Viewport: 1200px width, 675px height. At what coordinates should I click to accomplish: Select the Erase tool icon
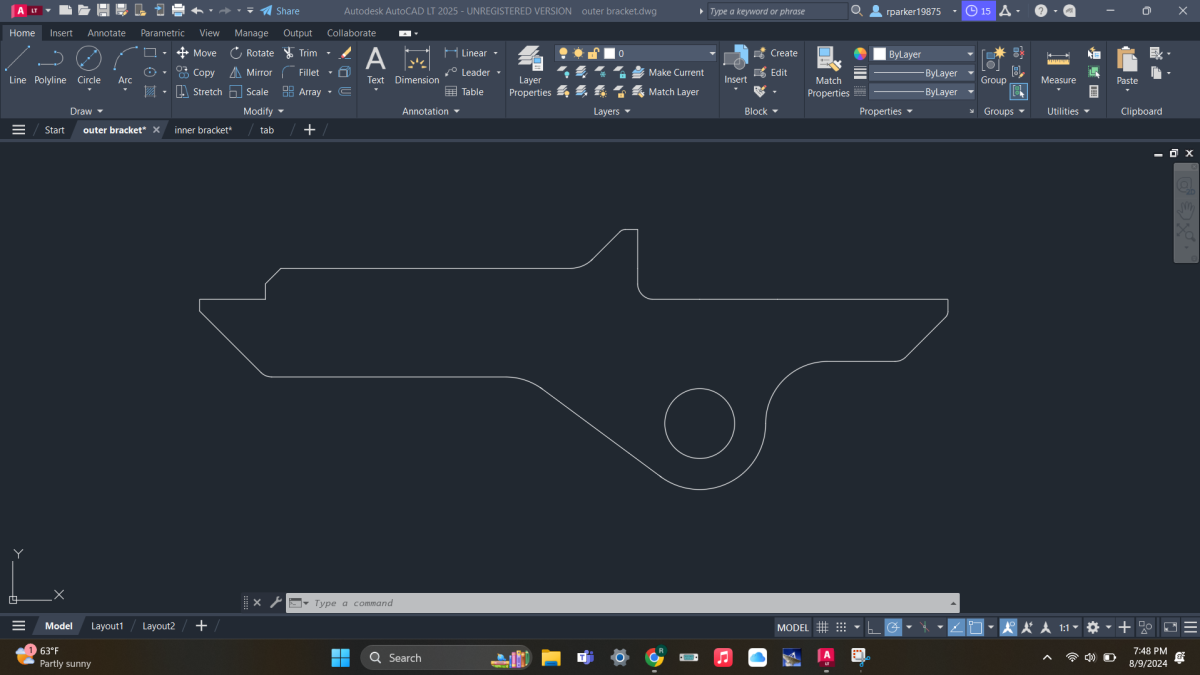345,53
